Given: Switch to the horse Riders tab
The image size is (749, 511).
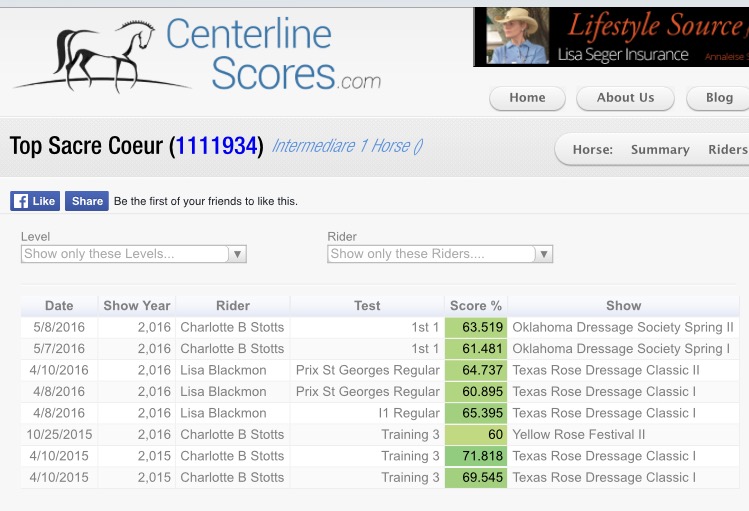Looking at the screenshot, I should (728, 150).
